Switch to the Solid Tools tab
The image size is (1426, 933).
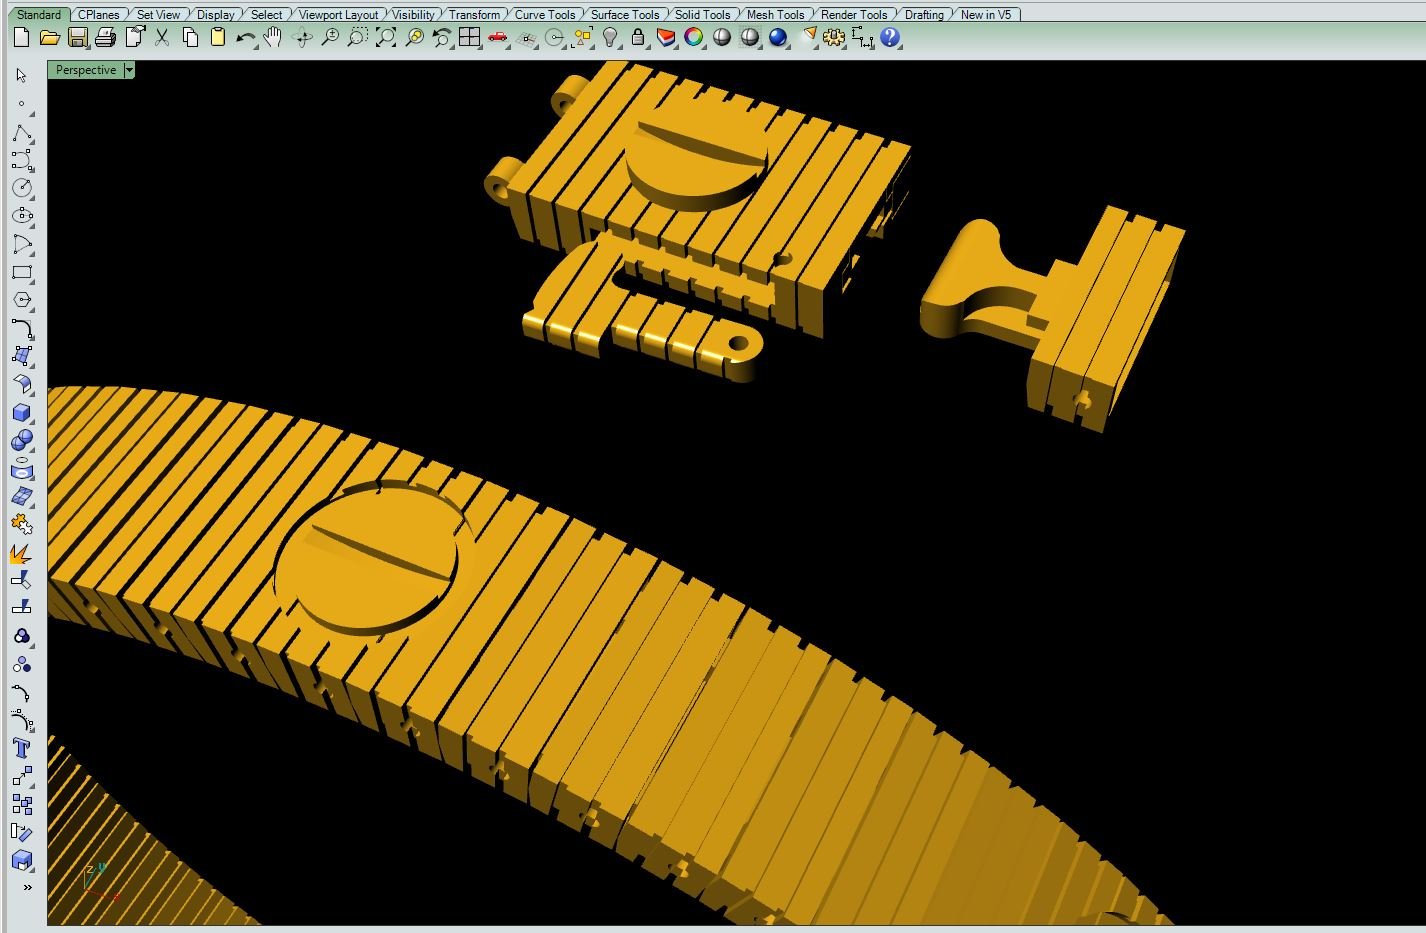tap(701, 14)
